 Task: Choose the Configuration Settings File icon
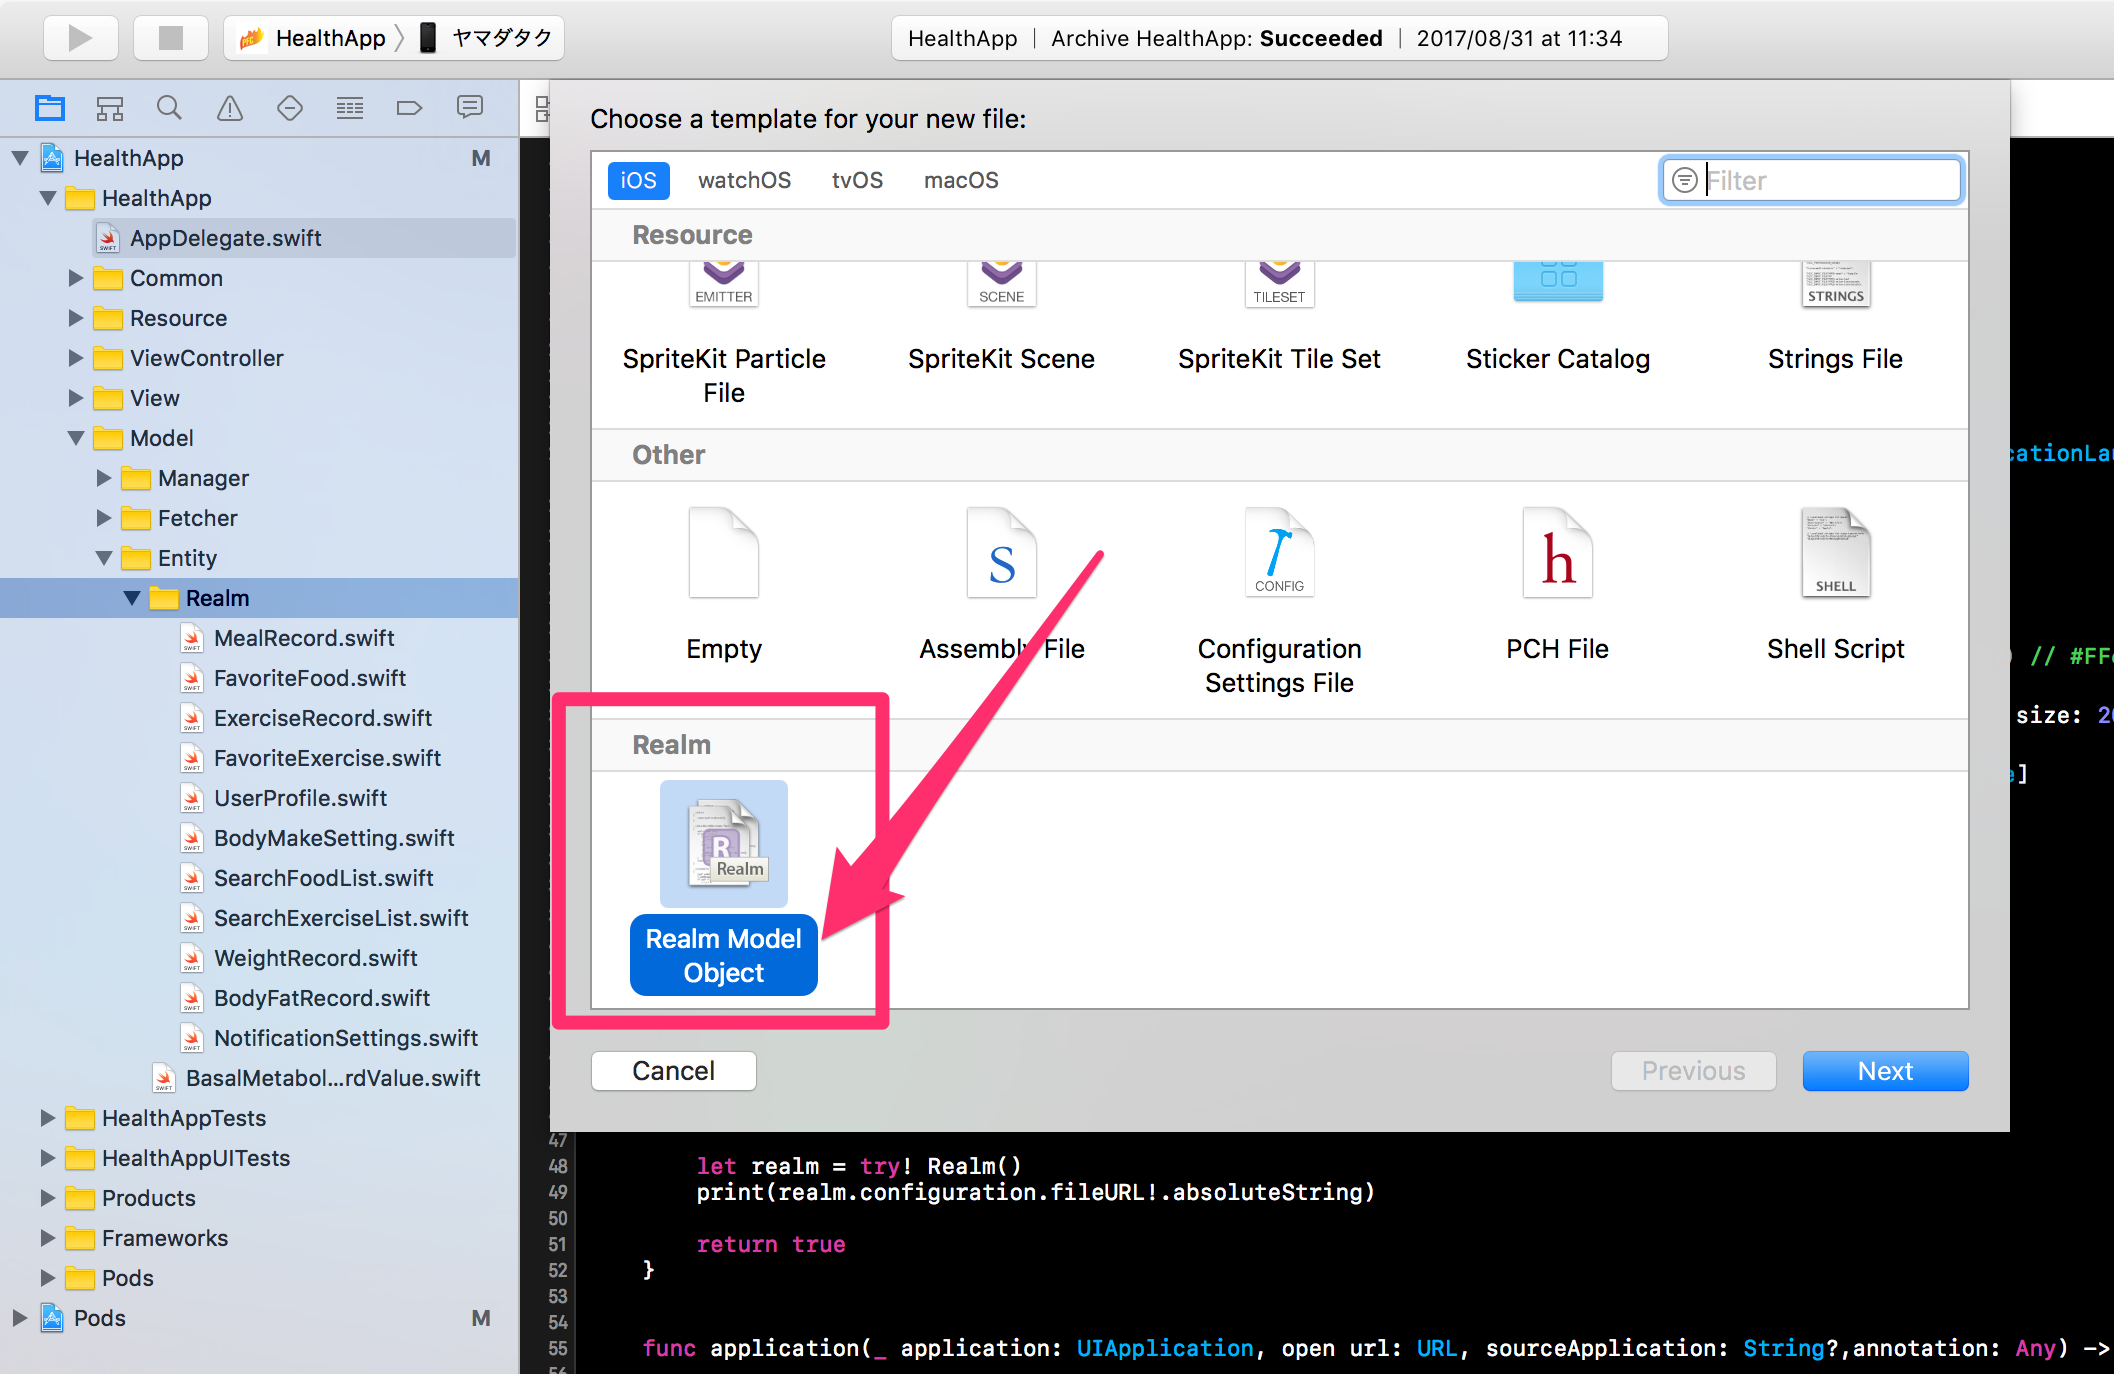pos(1279,552)
